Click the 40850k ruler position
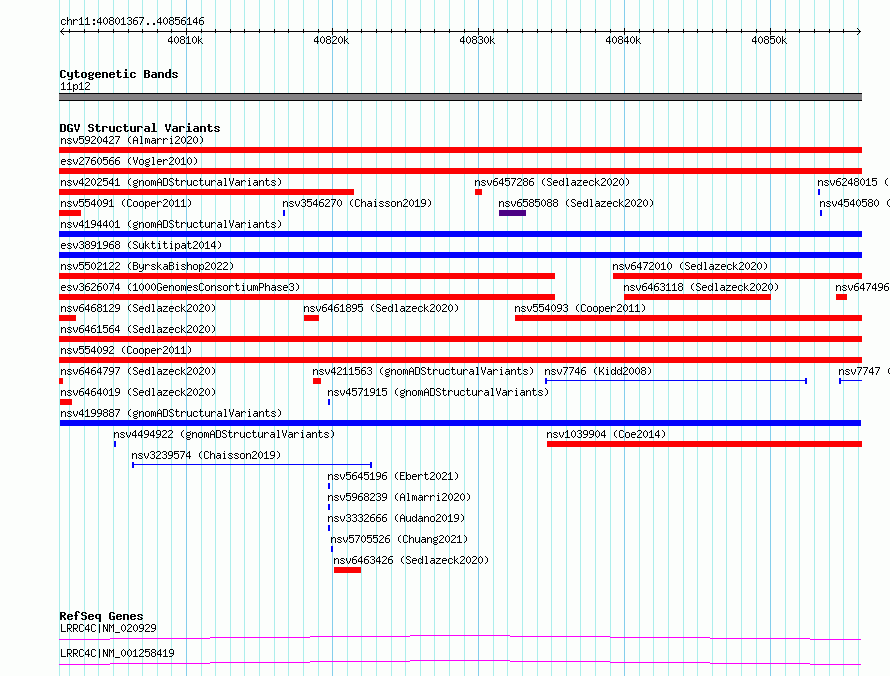 tap(769, 40)
